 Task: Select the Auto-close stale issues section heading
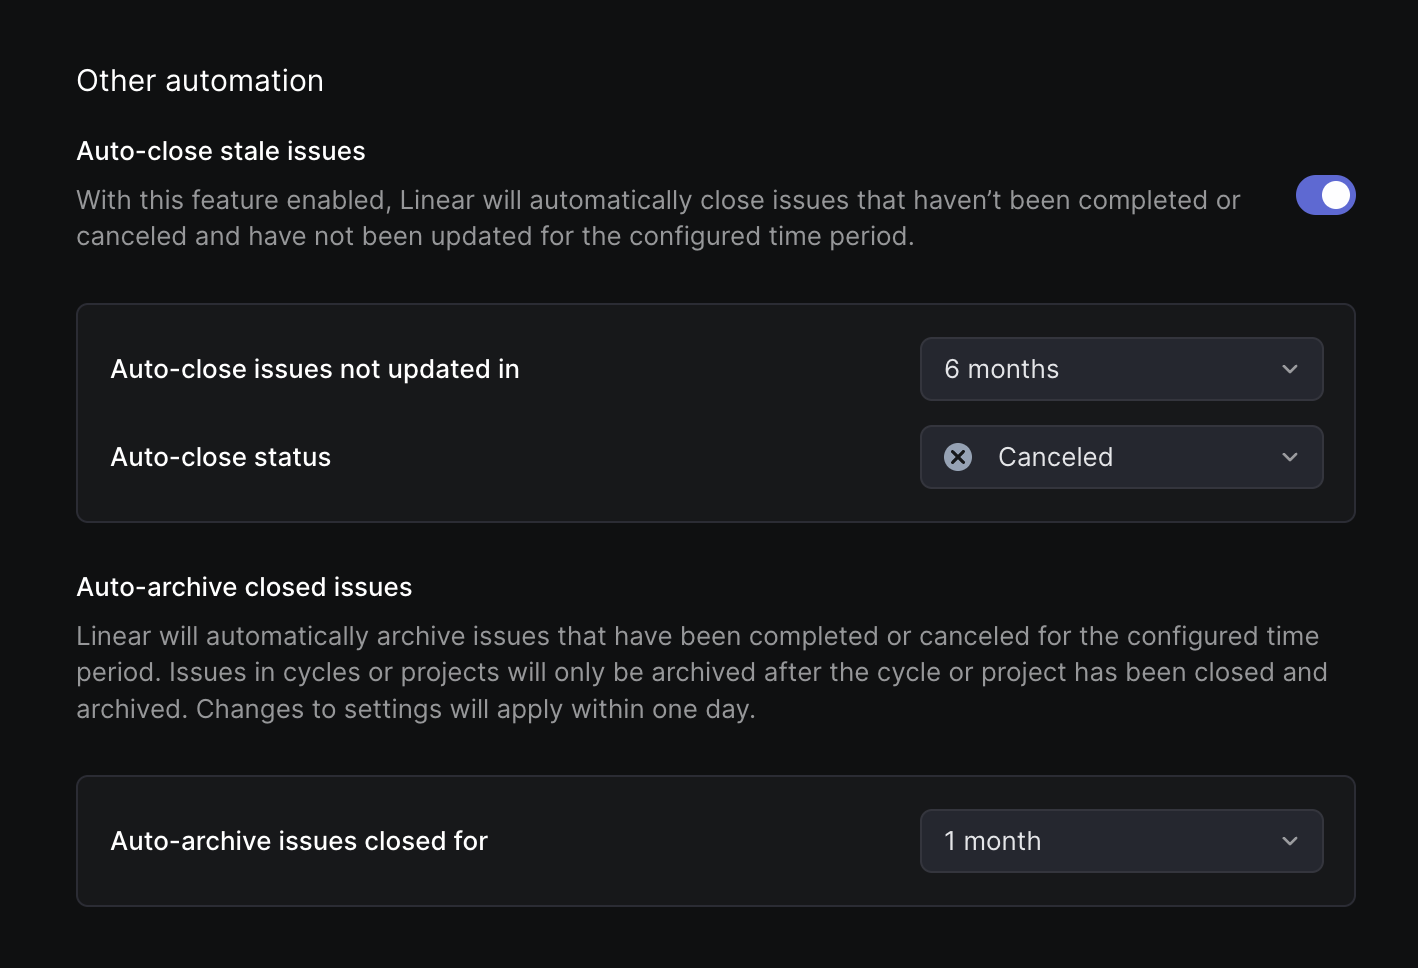click(220, 150)
